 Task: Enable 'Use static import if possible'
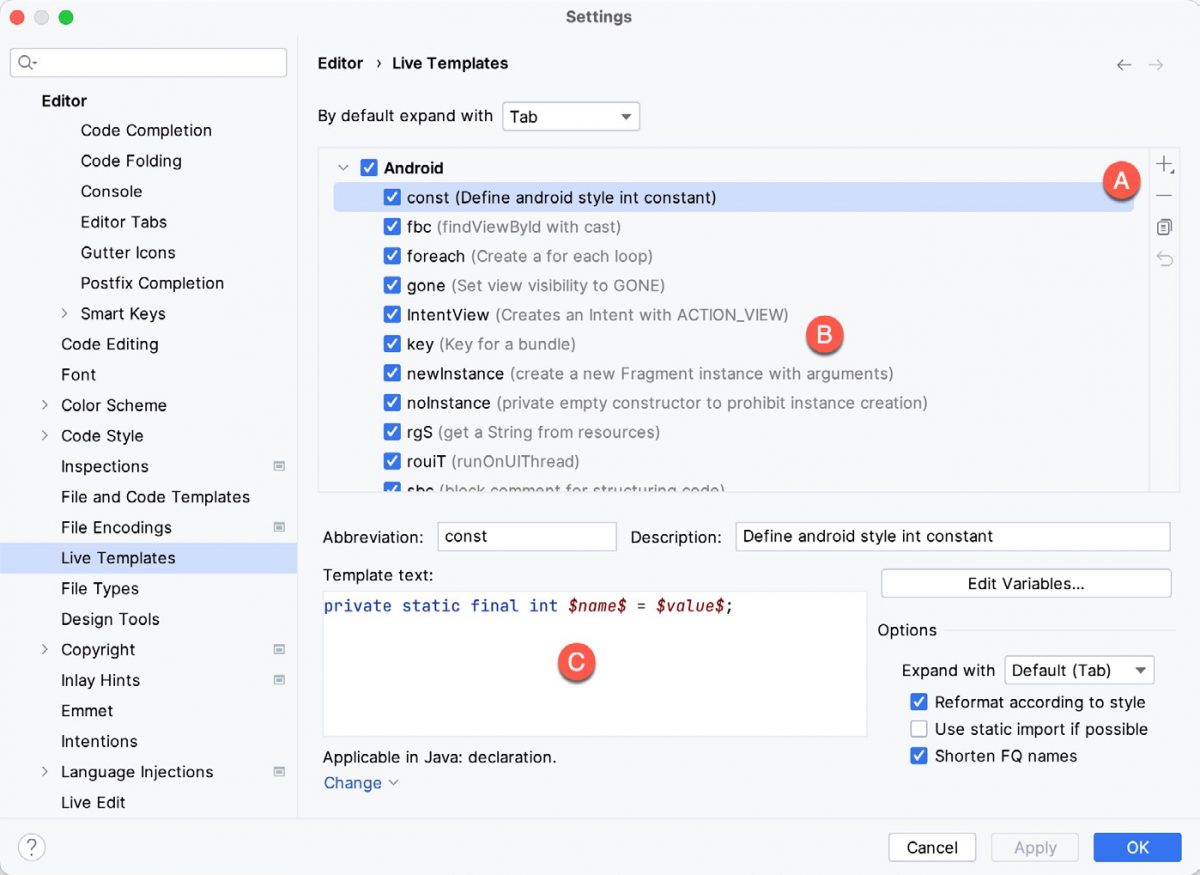click(919, 729)
